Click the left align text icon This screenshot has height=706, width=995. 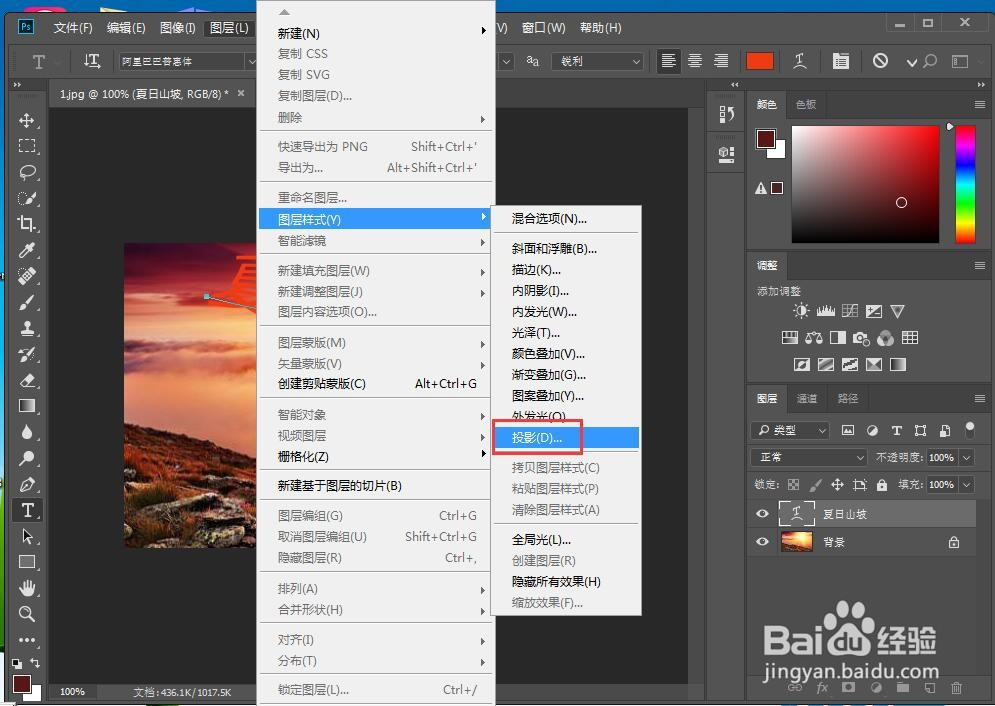668,61
